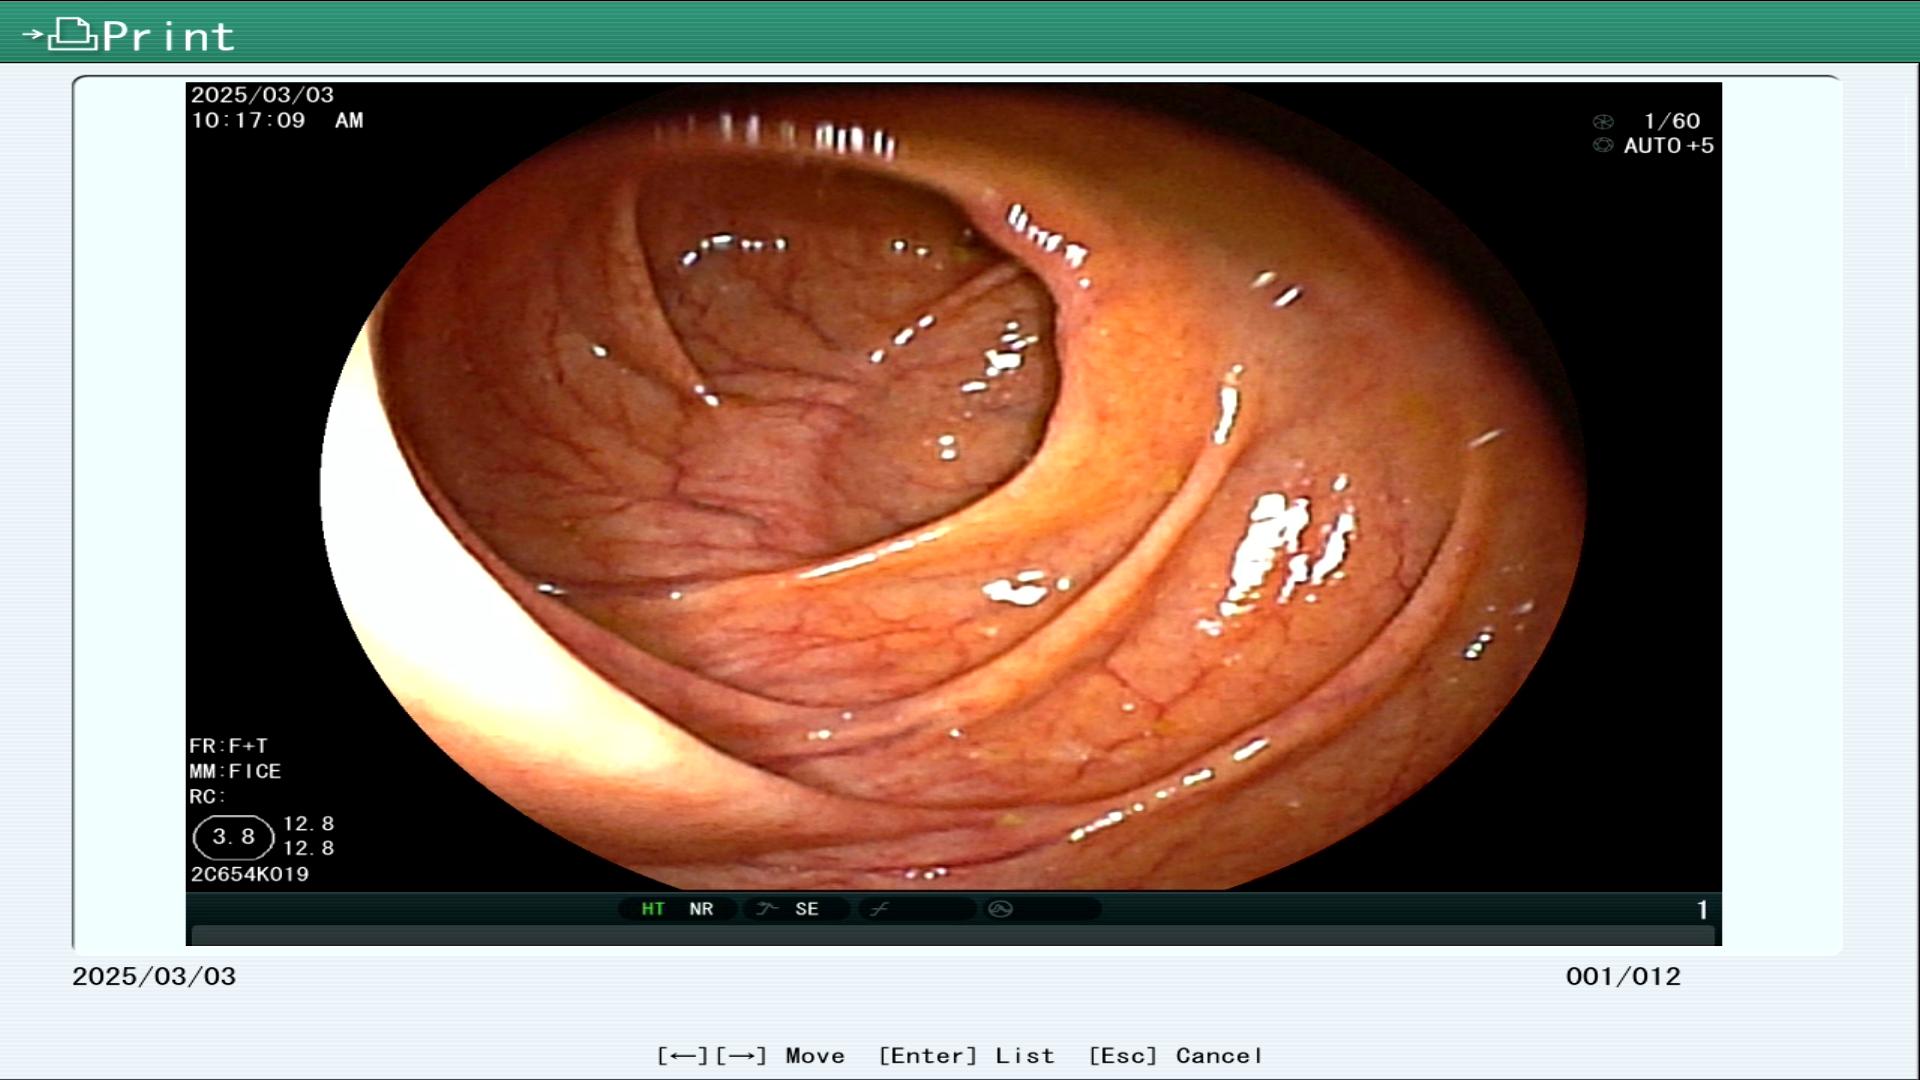The width and height of the screenshot is (1920, 1080).
Task: Click the gray progress bar under status icons
Action: click(953, 936)
